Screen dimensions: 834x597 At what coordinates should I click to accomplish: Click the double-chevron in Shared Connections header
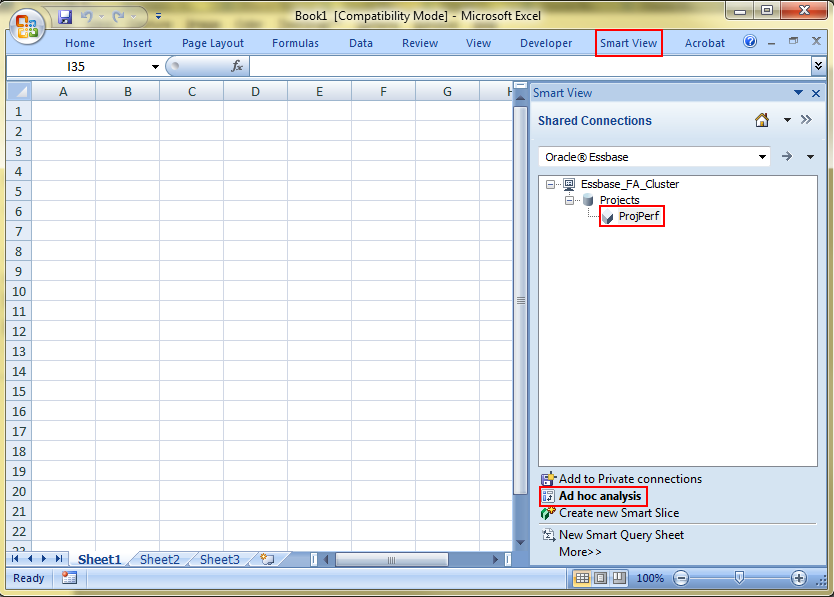click(x=806, y=119)
